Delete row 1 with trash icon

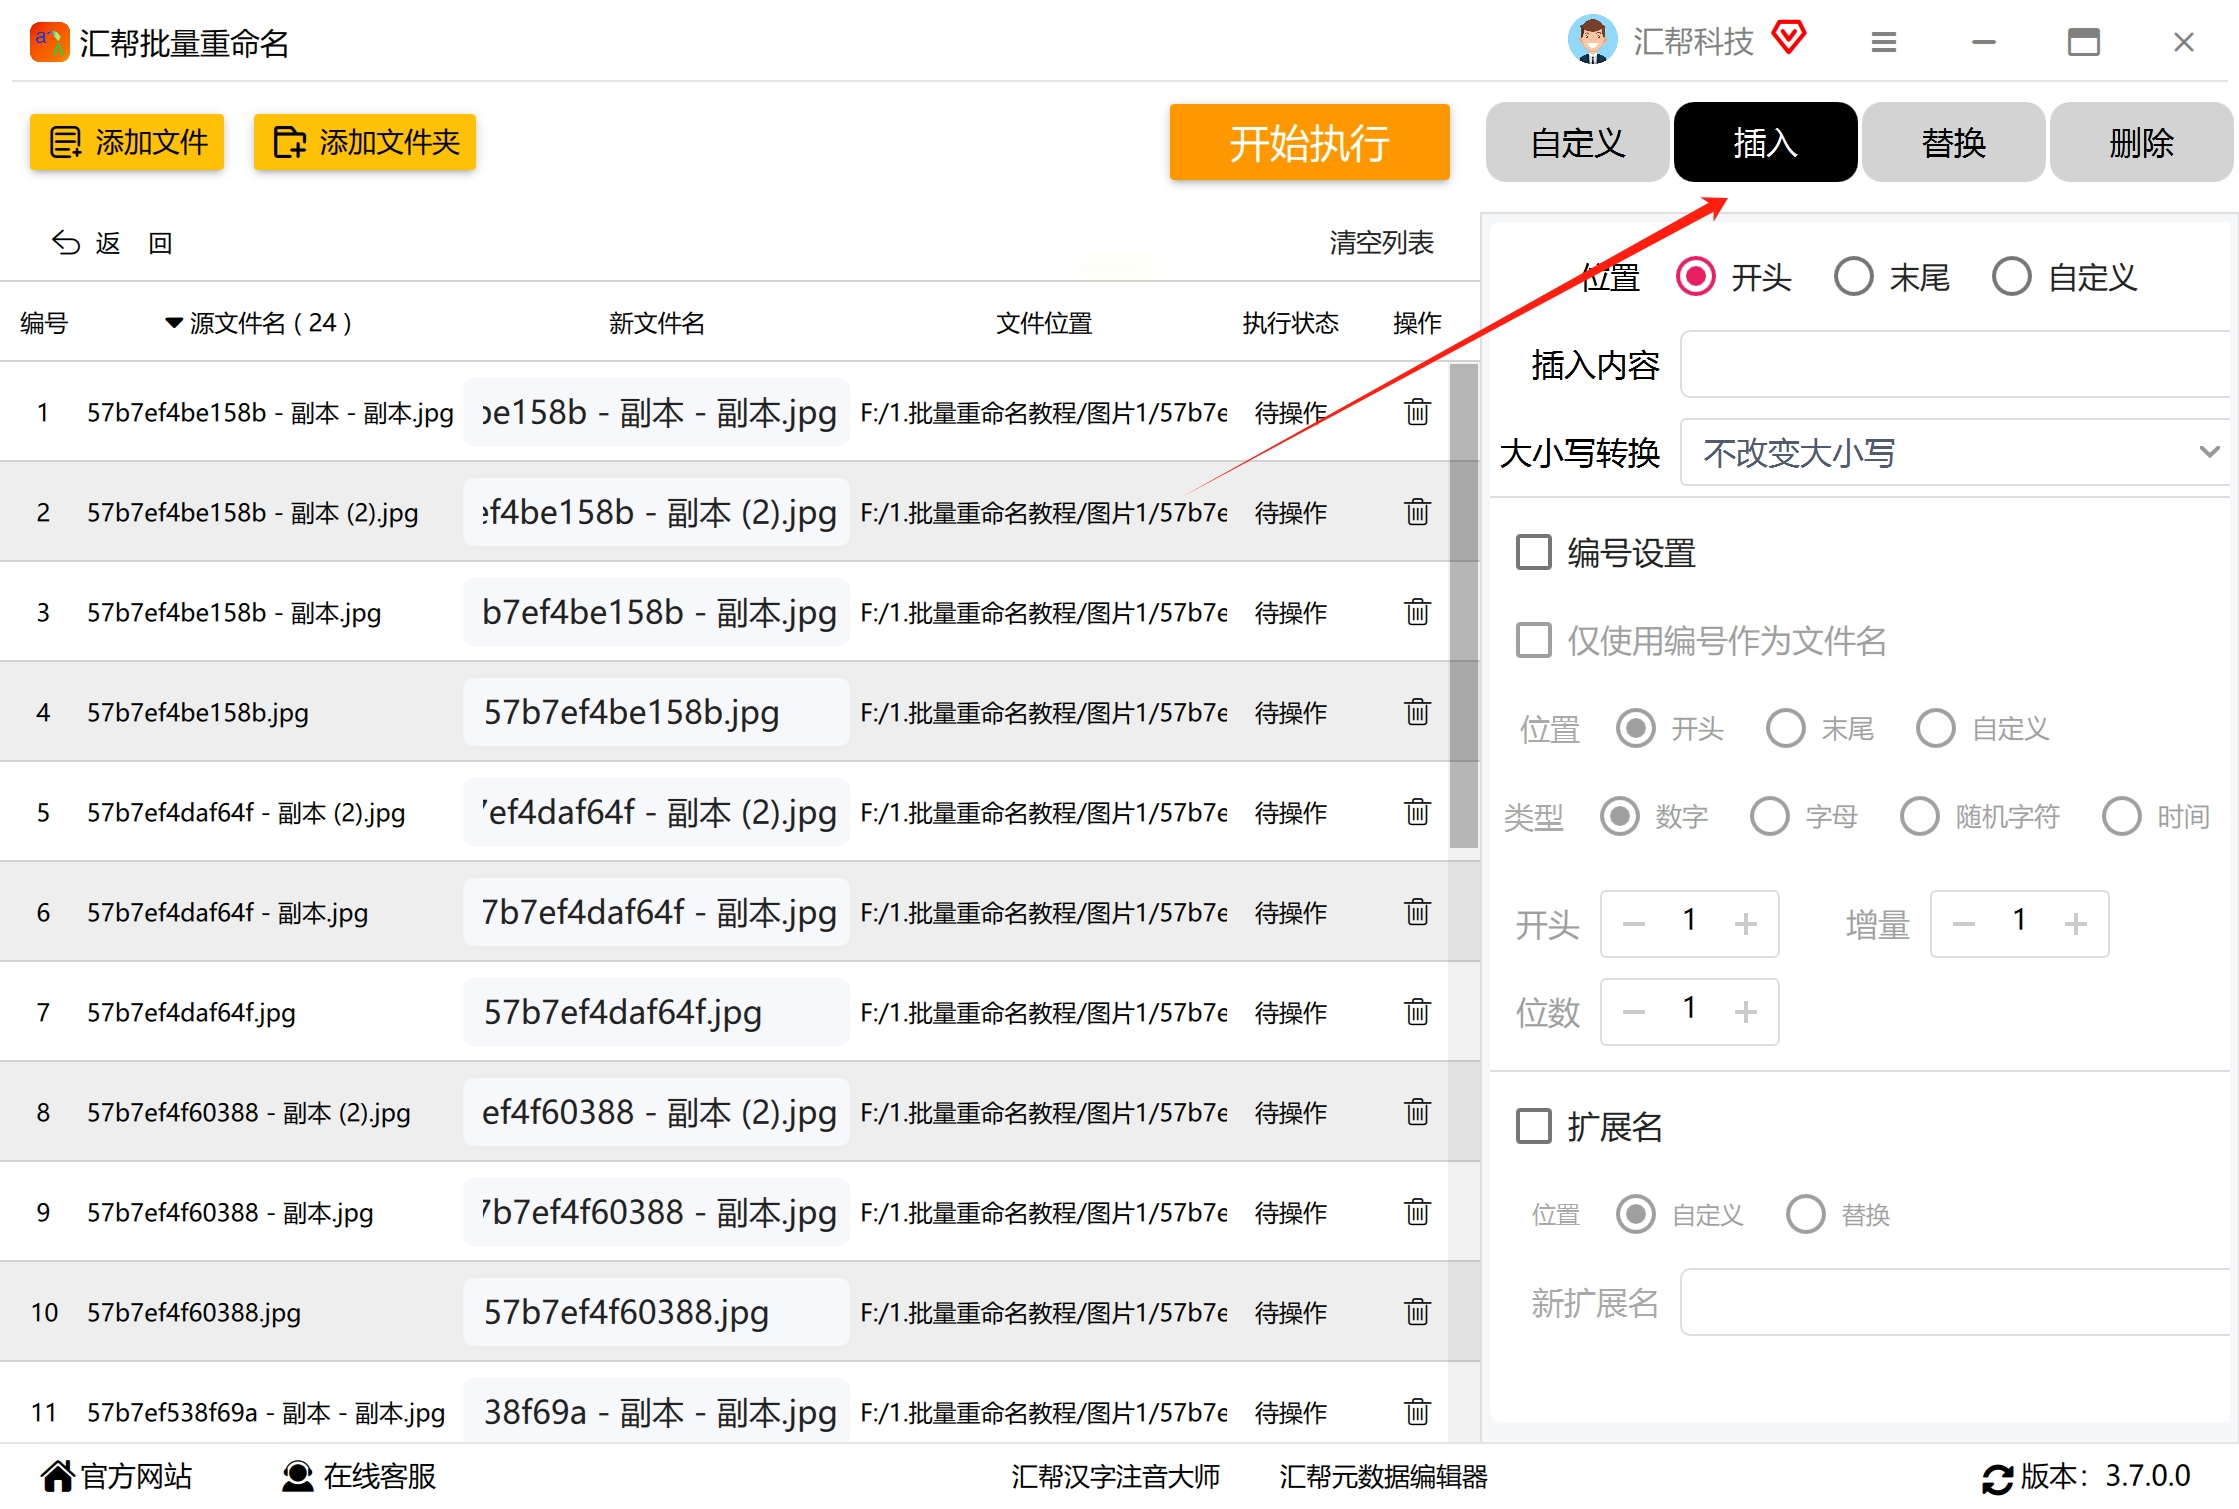coord(1417,412)
